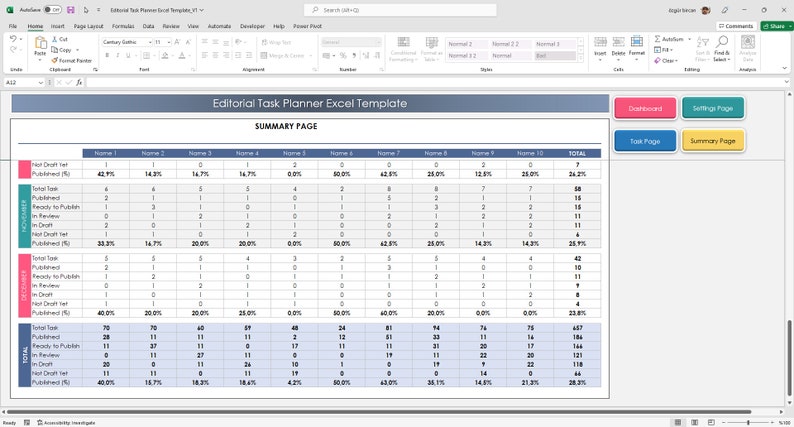Screen dimensions: 794x427
Task: Click the Paste clipboard icon
Action: click(x=40, y=43)
